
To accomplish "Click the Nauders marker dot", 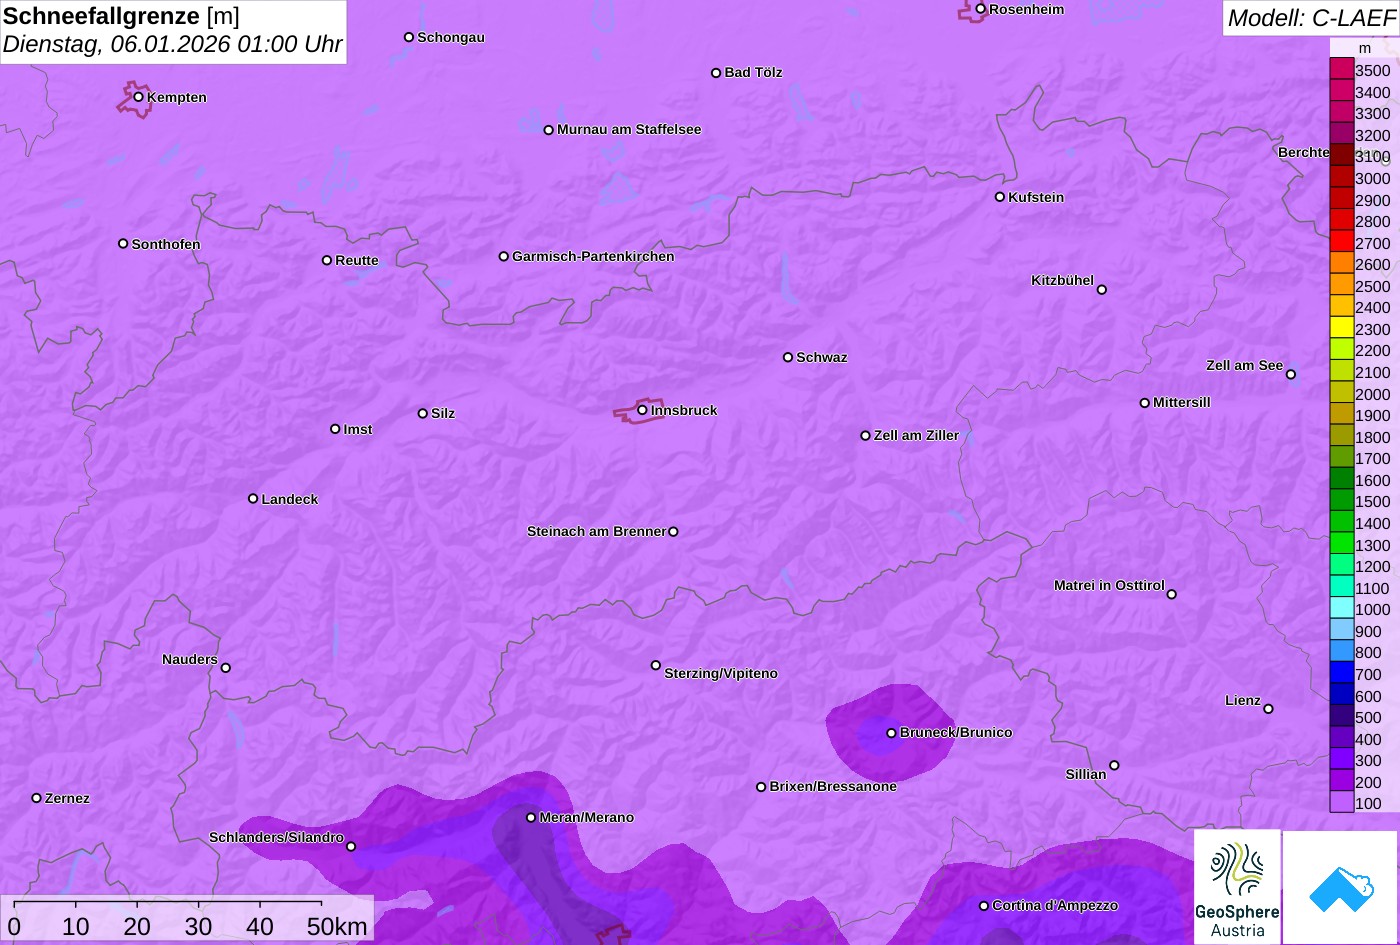I will [x=225, y=668].
